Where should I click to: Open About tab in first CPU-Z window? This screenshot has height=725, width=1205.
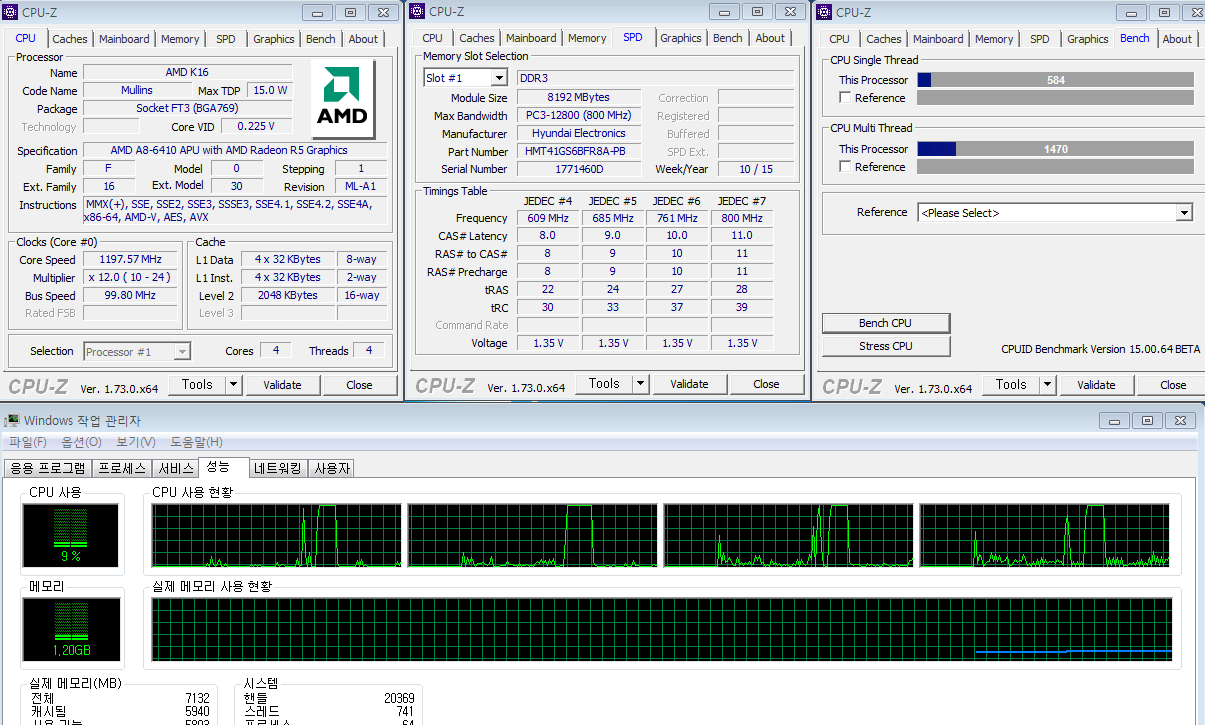click(x=363, y=39)
